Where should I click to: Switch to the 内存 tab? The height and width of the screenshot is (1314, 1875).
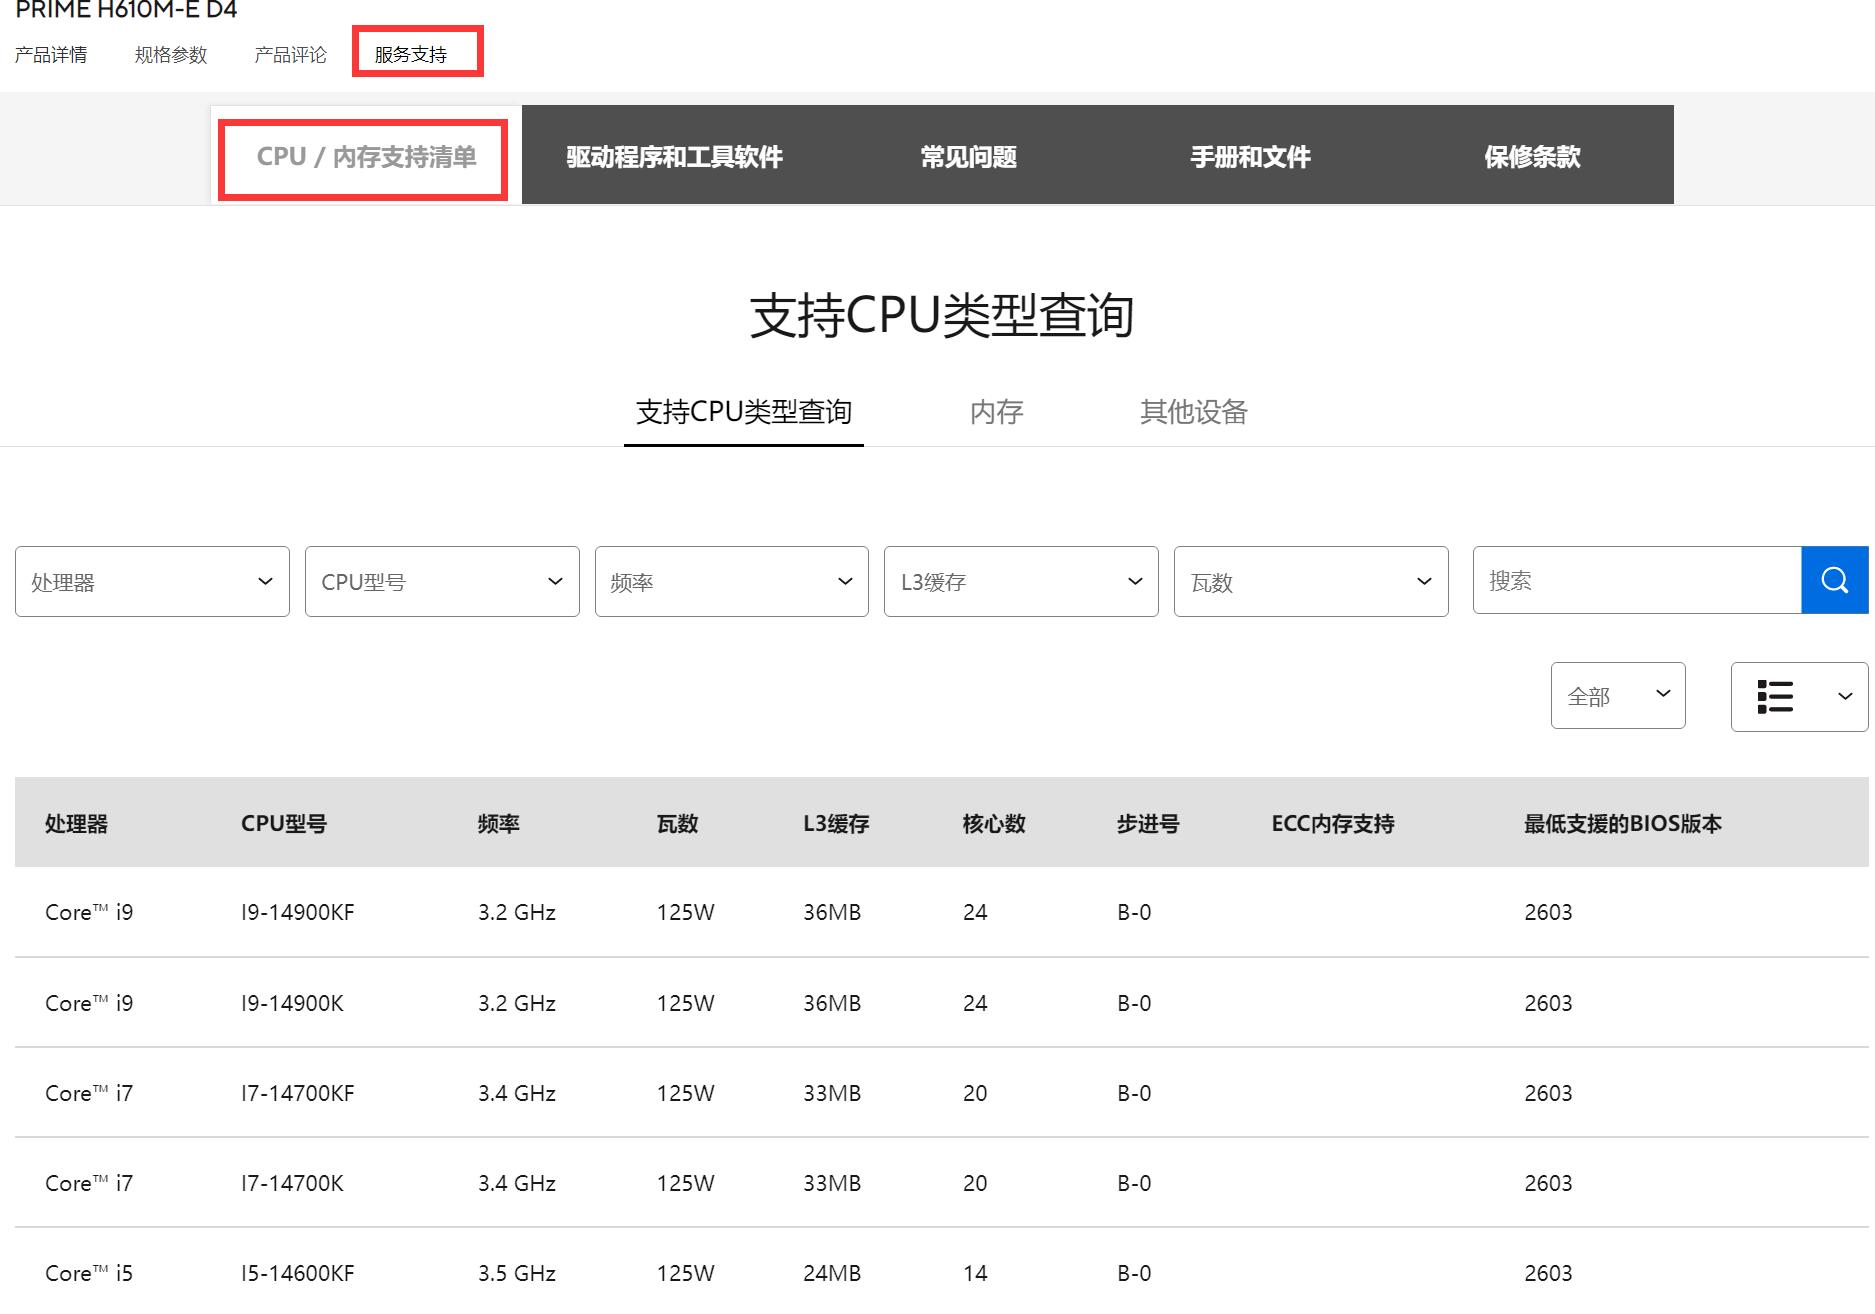(996, 412)
